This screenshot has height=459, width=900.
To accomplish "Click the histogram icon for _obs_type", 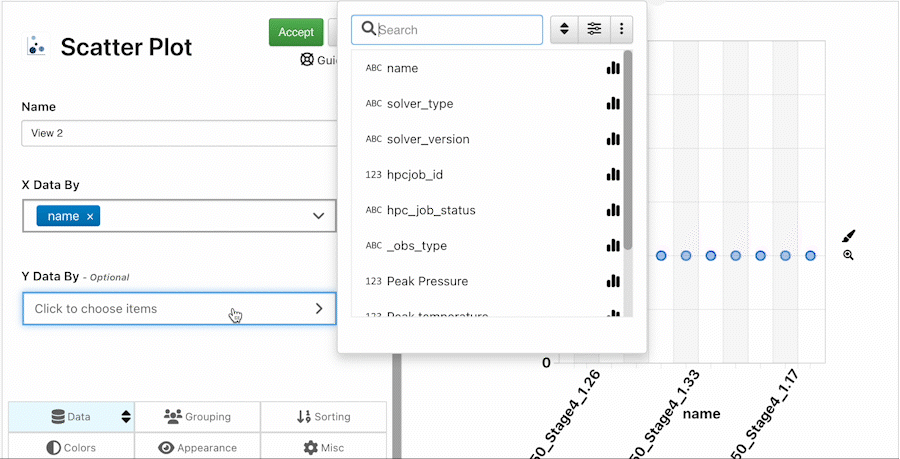I will (x=613, y=246).
